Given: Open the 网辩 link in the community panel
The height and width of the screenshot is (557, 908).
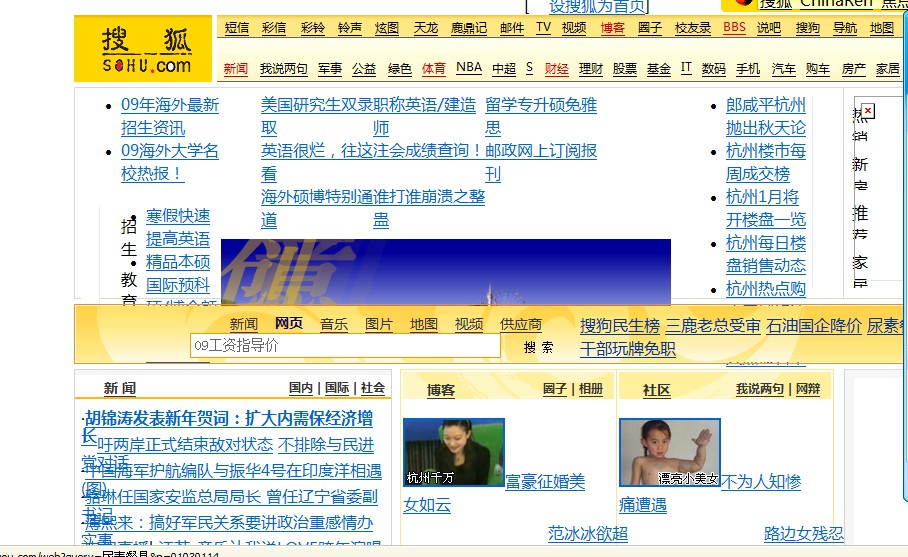Looking at the screenshot, I should tap(808, 389).
